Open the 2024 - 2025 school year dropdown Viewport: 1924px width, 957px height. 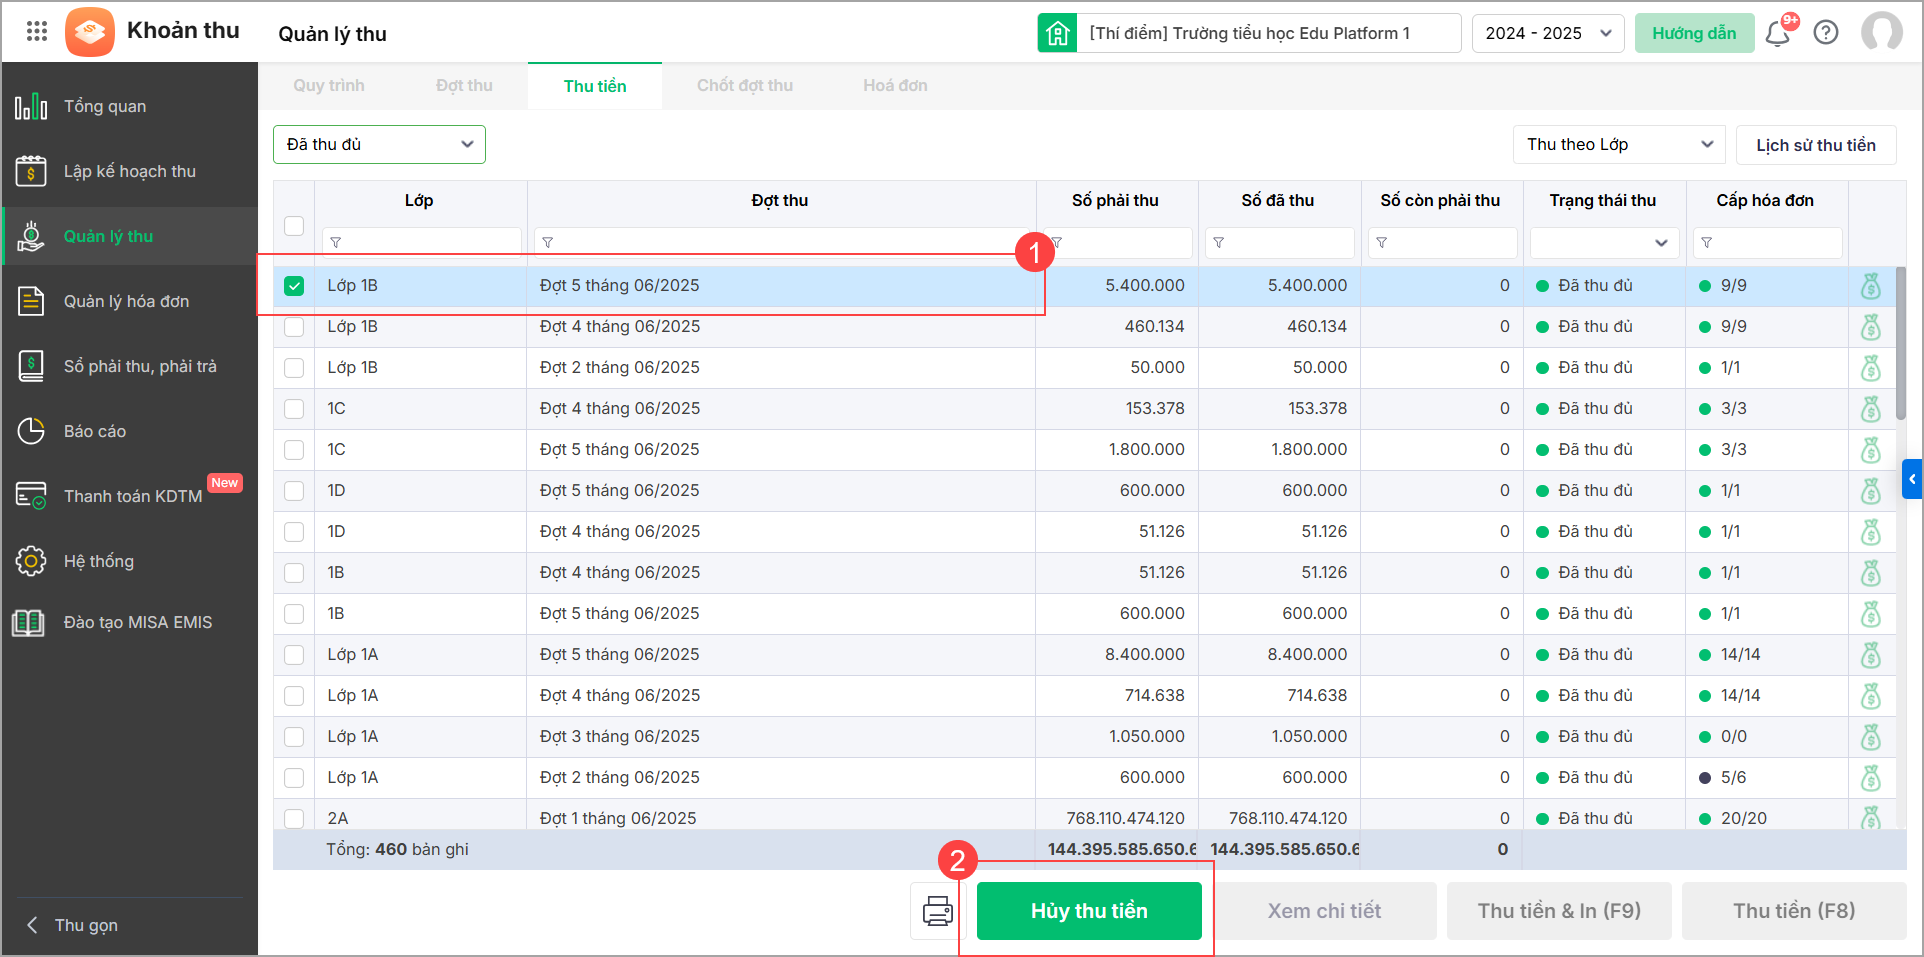[1548, 33]
